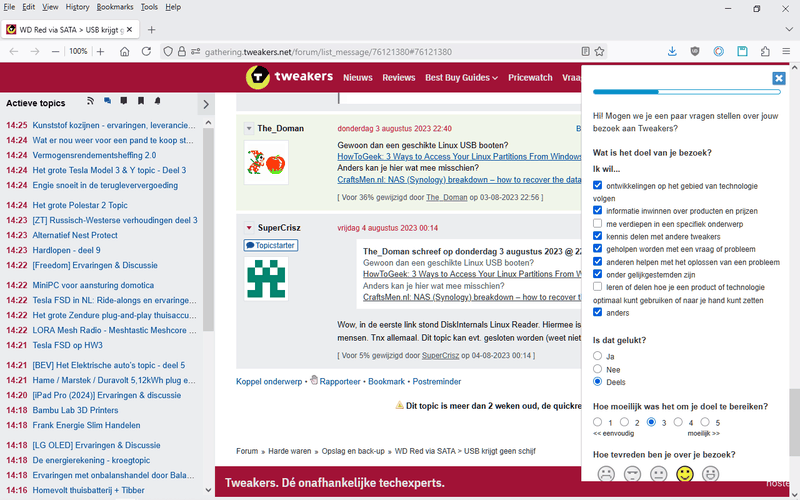The height and width of the screenshot is (500, 800).
Task: Open the browser home page icon
Action: pos(124,52)
